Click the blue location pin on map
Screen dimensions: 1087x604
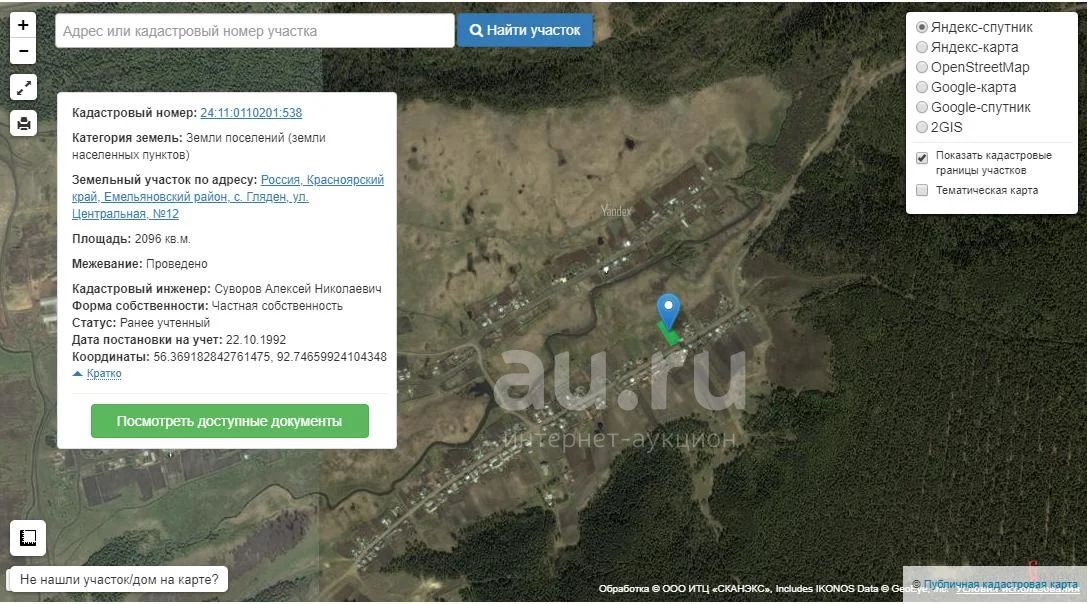668,310
